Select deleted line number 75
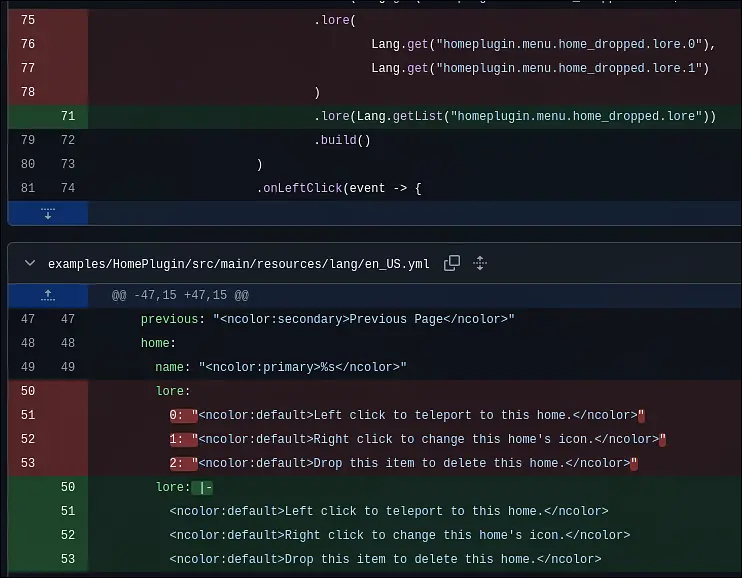 pyautogui.click(x=28, y=20)
